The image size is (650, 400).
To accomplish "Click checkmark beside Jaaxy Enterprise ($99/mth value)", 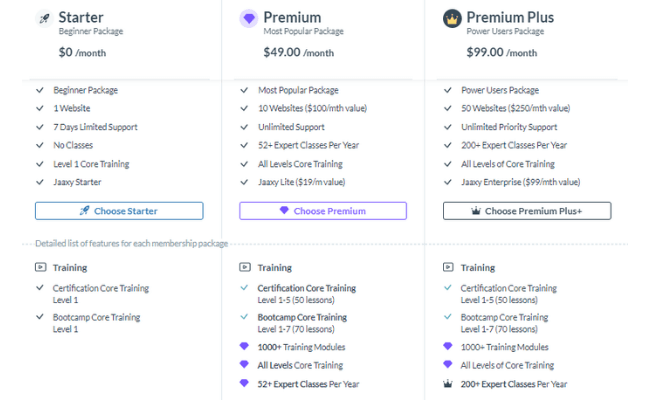I will point(448,182).
